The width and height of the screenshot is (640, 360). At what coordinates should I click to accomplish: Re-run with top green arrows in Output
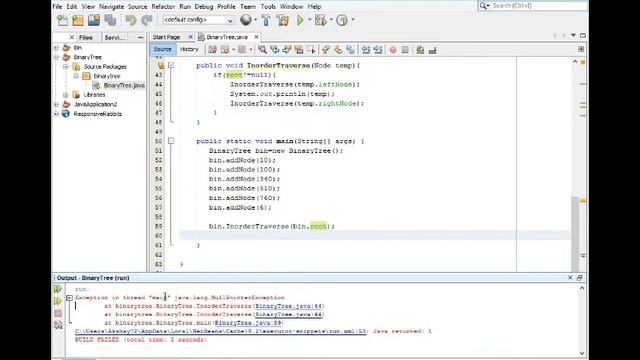pos(58,289)
